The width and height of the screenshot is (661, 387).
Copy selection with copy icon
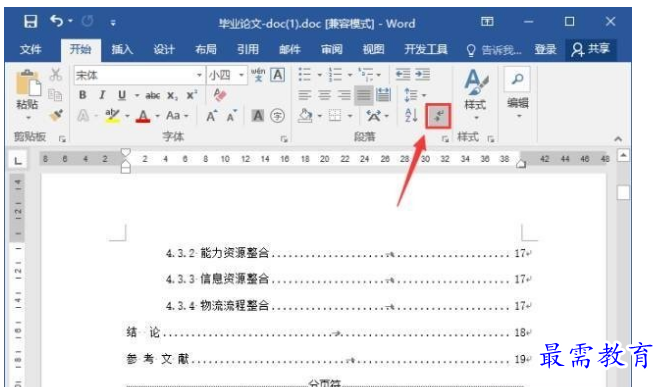pos(55,95)
